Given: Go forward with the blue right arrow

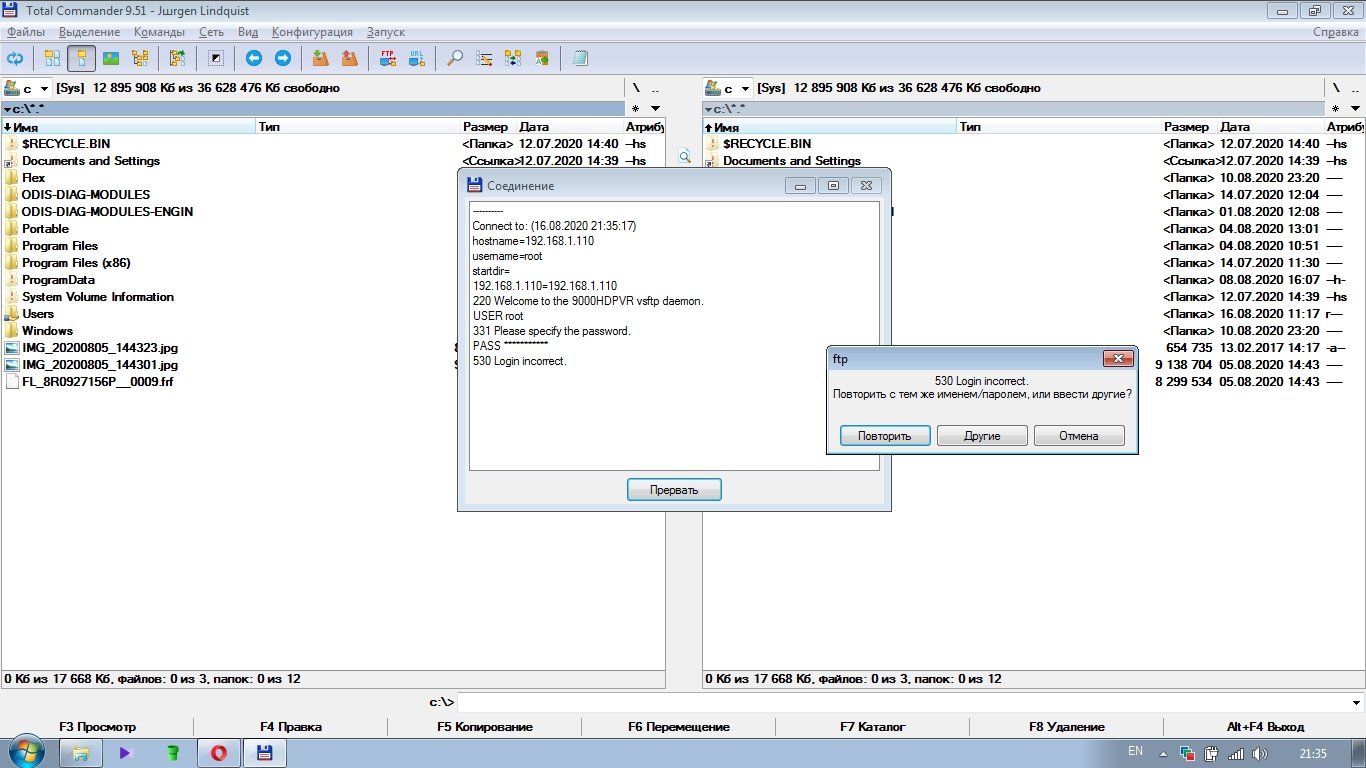Looking at the screenshot, I should (x=282, y=58).
